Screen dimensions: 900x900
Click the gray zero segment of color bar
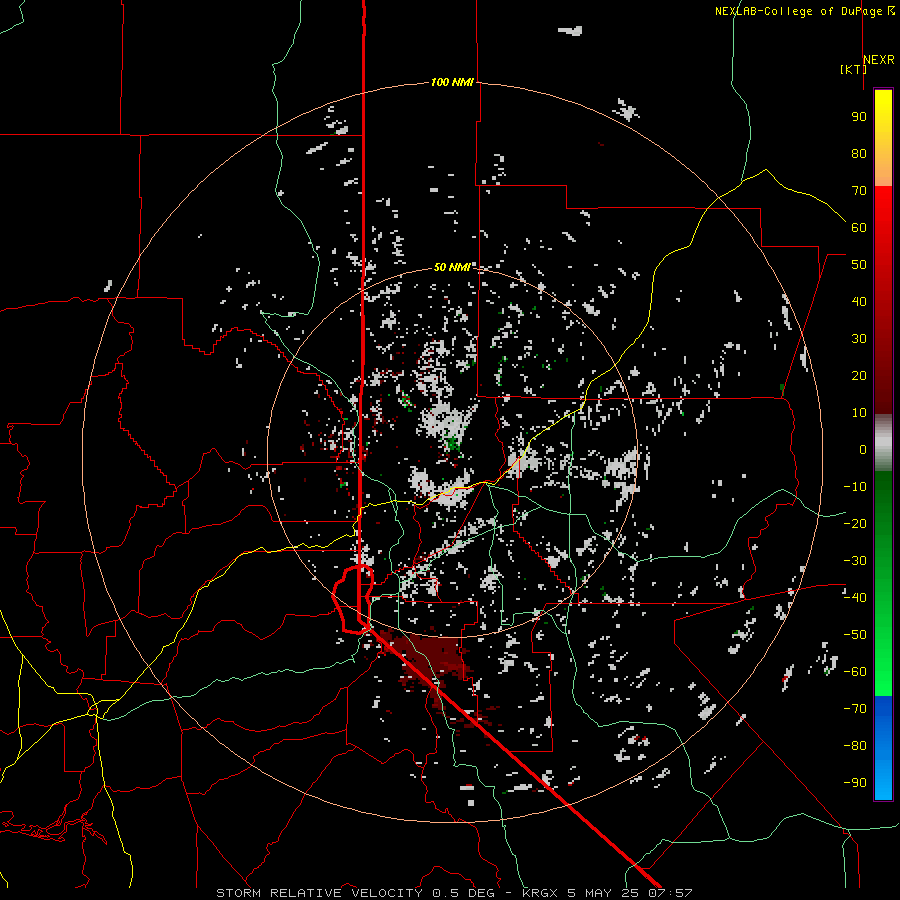point(883,443)
